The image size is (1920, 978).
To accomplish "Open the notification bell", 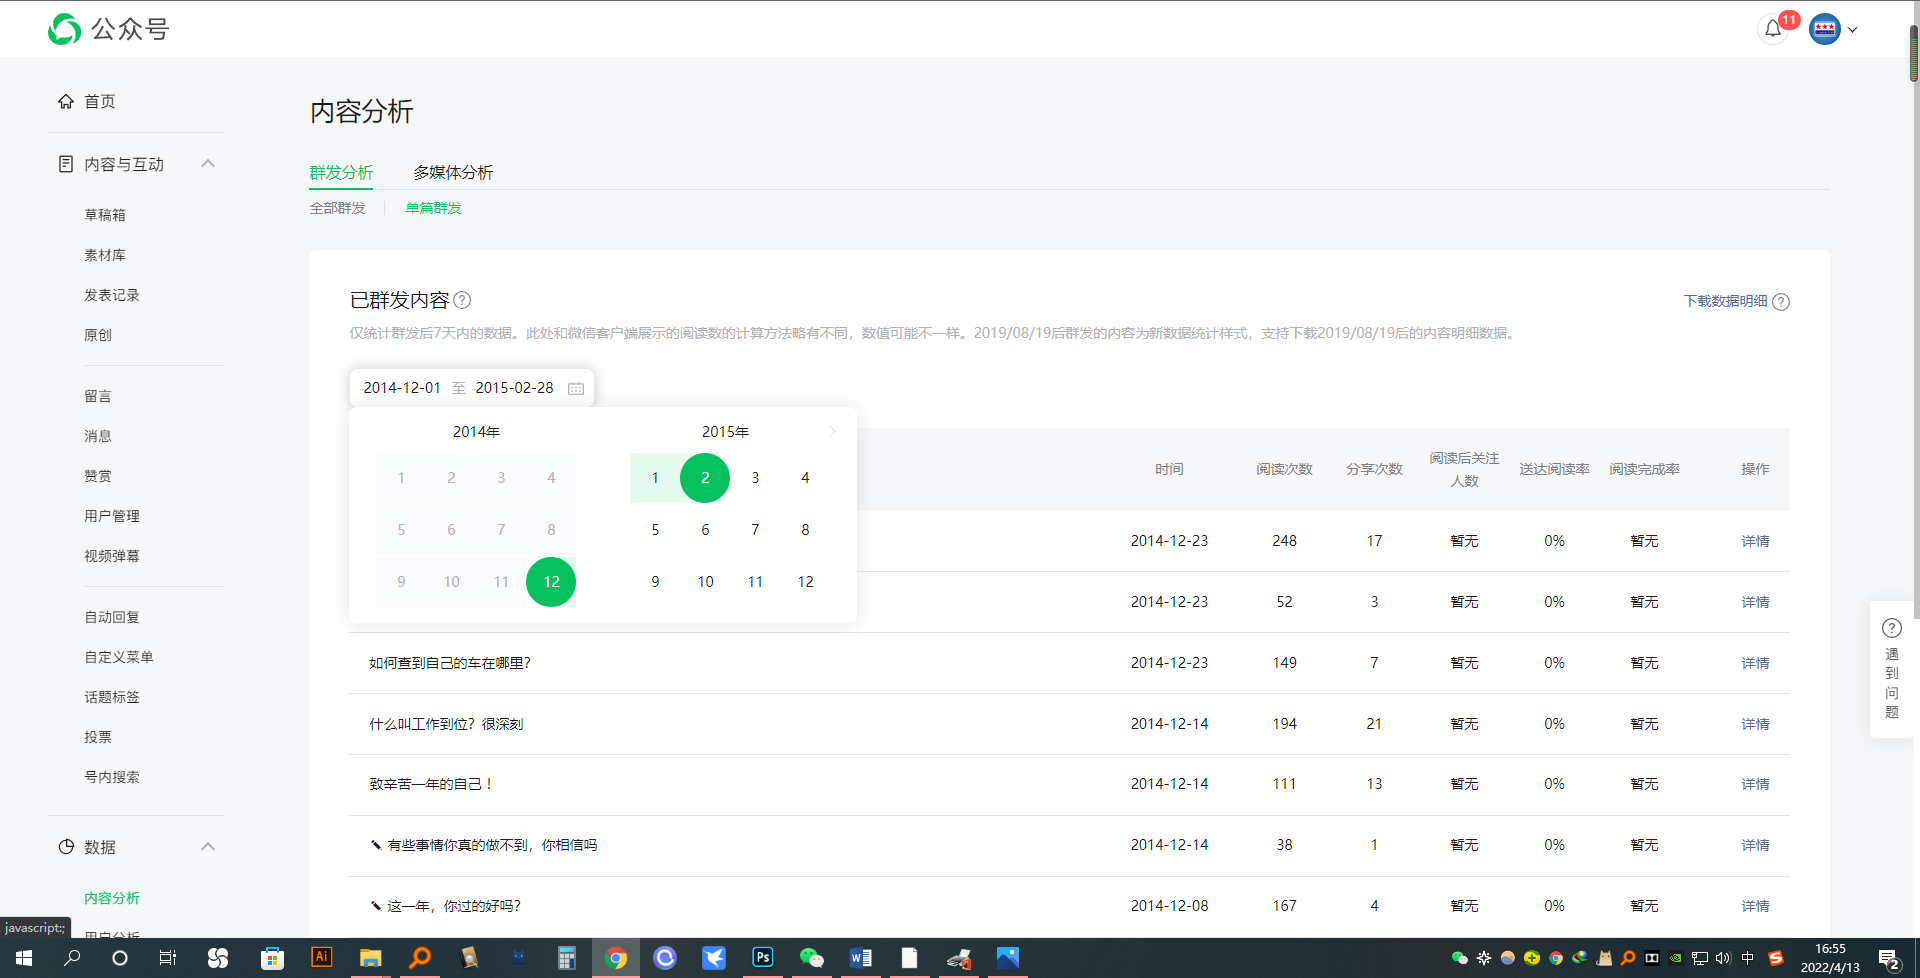I will [x=1773, y=29].
